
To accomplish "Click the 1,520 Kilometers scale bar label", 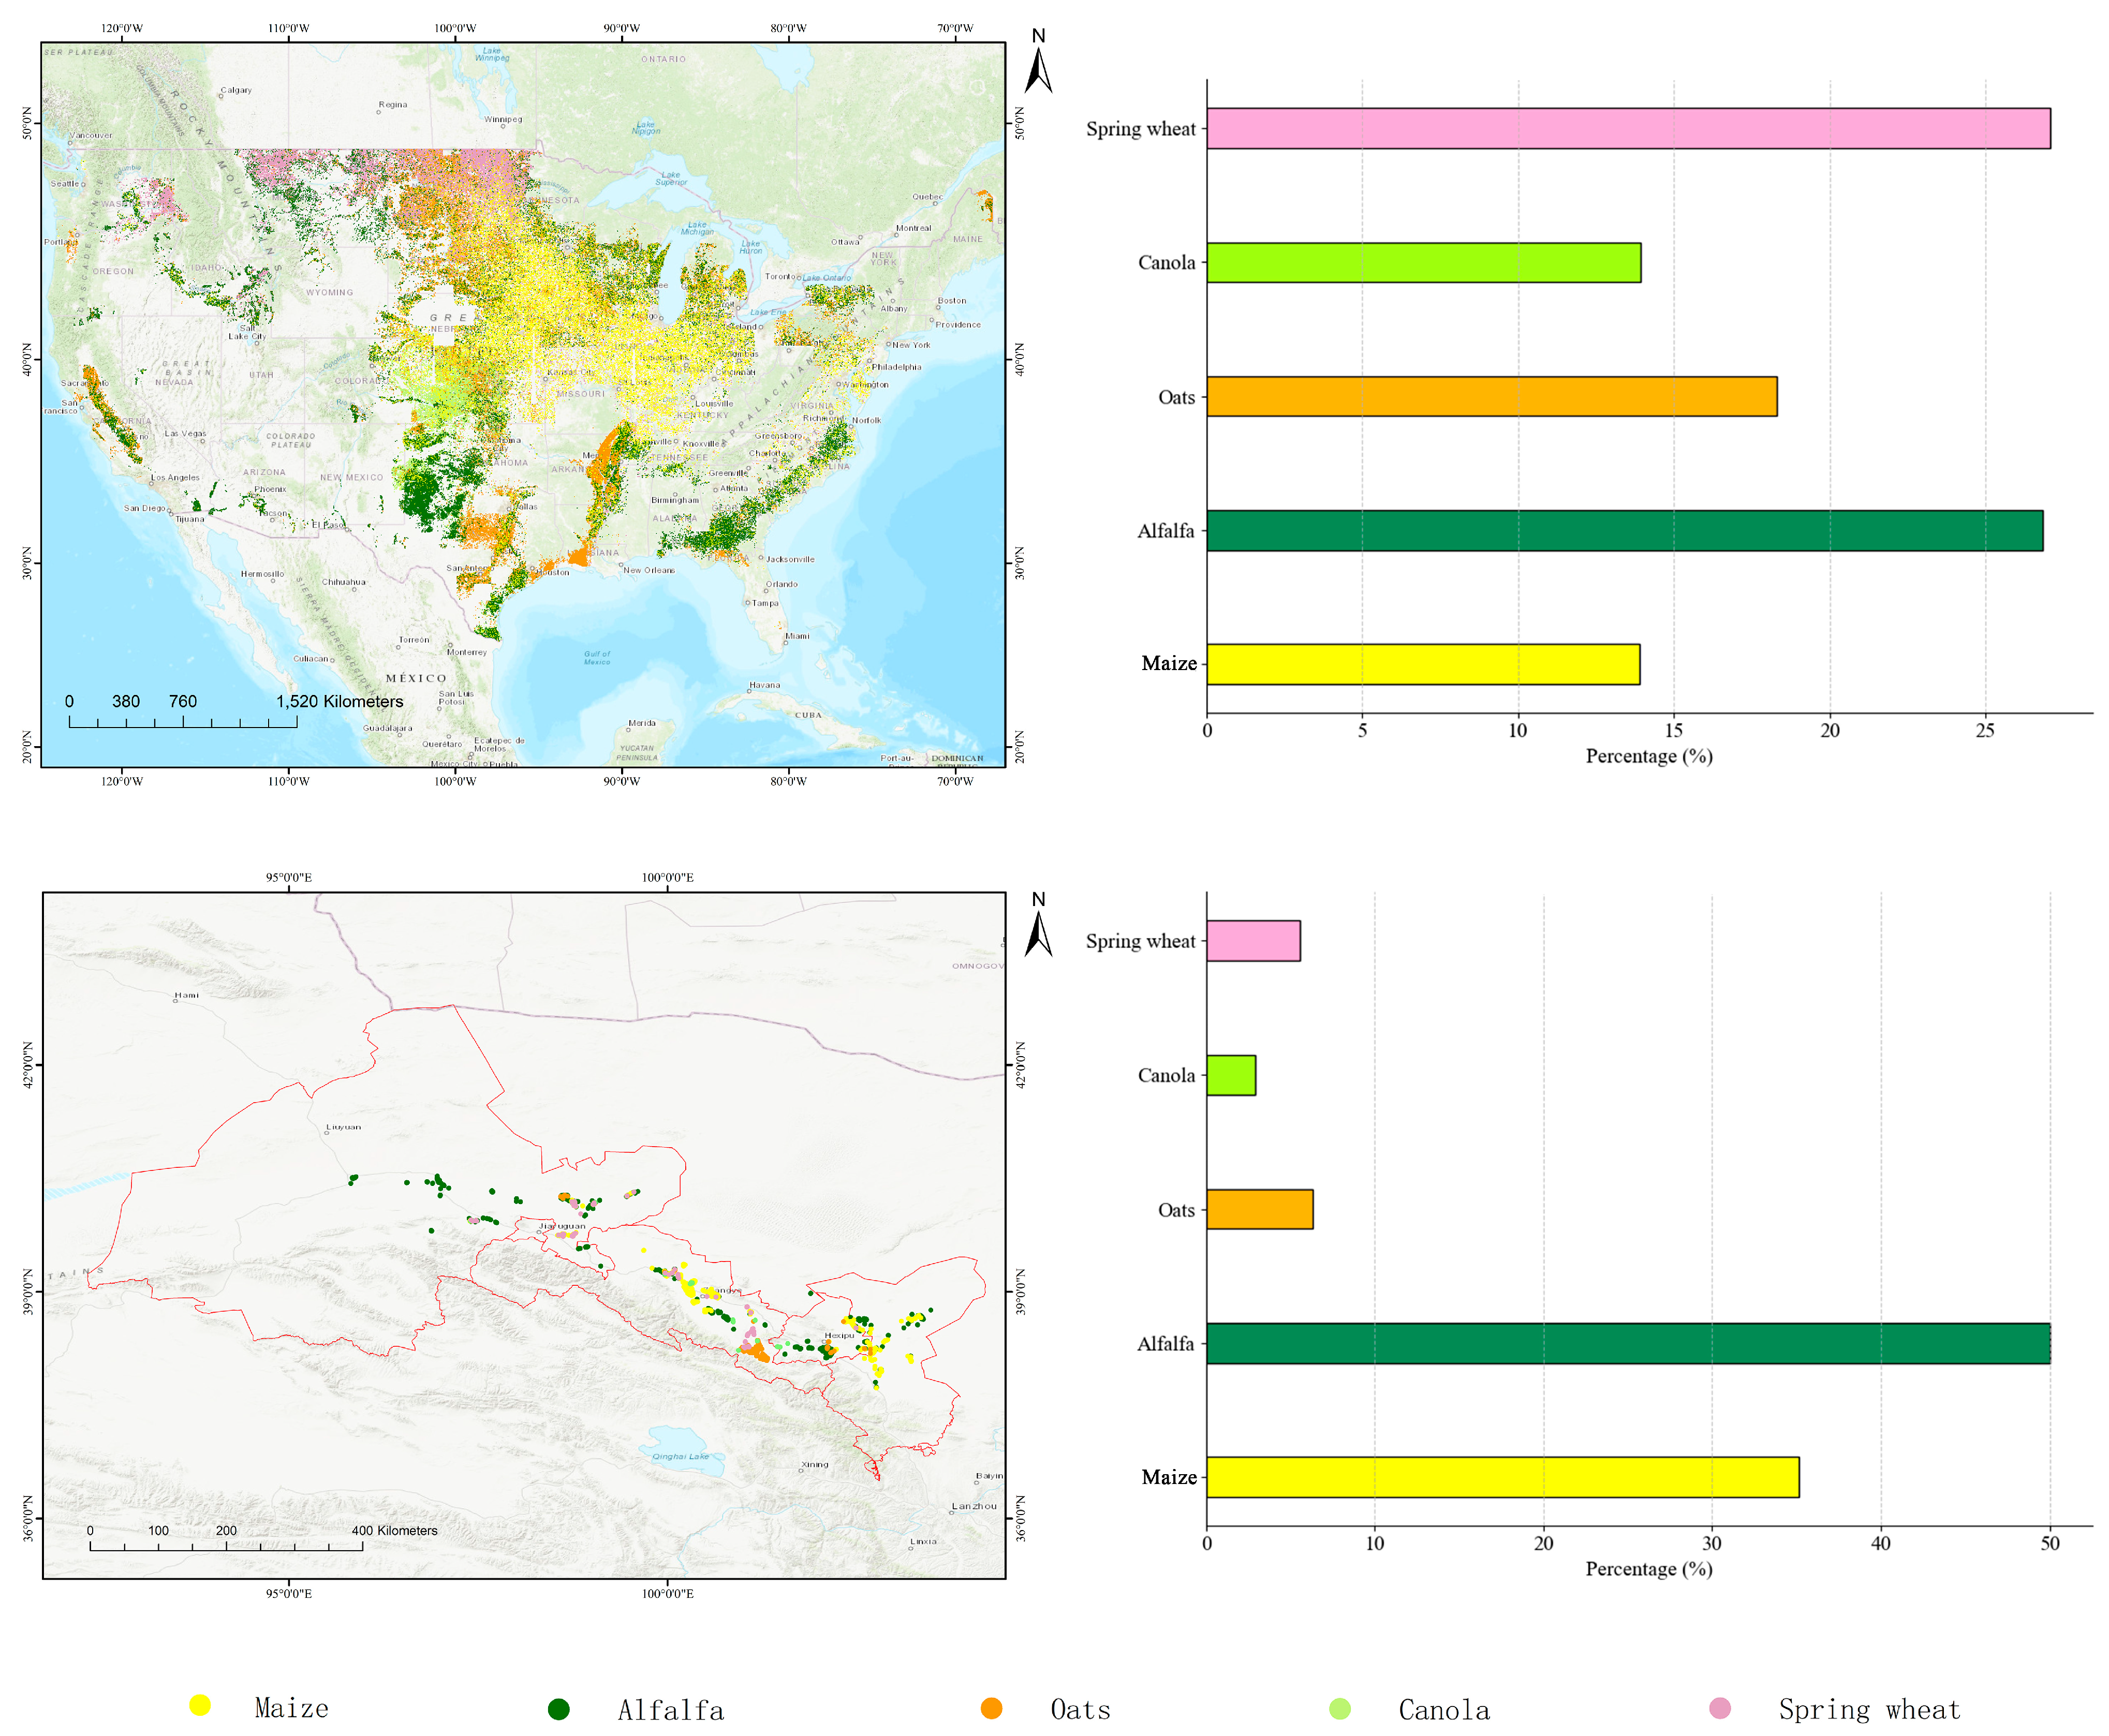I will coord(340,701).
